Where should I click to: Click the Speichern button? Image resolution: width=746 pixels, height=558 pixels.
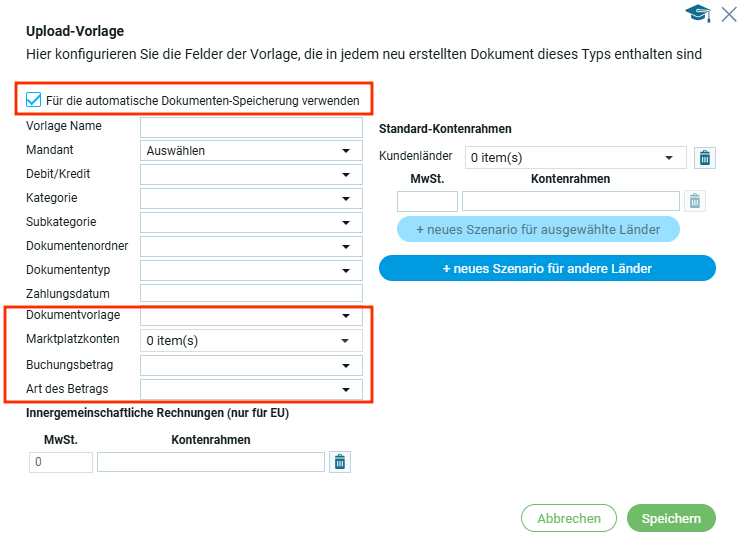(671, 518)
